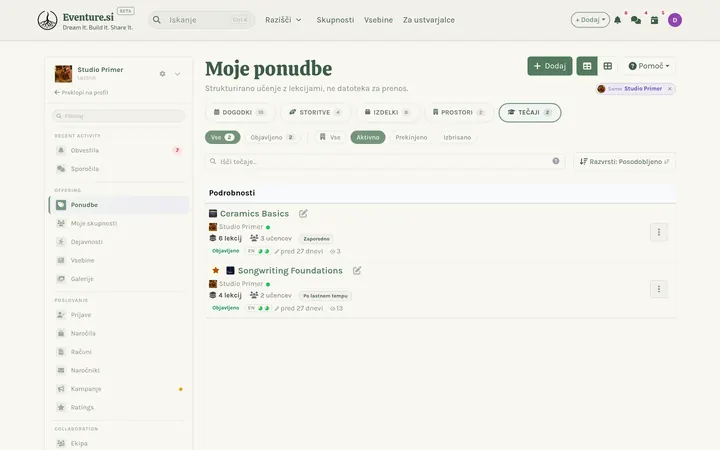This screenshot has width=720, height=450.
Task: Select Ponudbe in the sidebar
Action: [x=118, y=205]
